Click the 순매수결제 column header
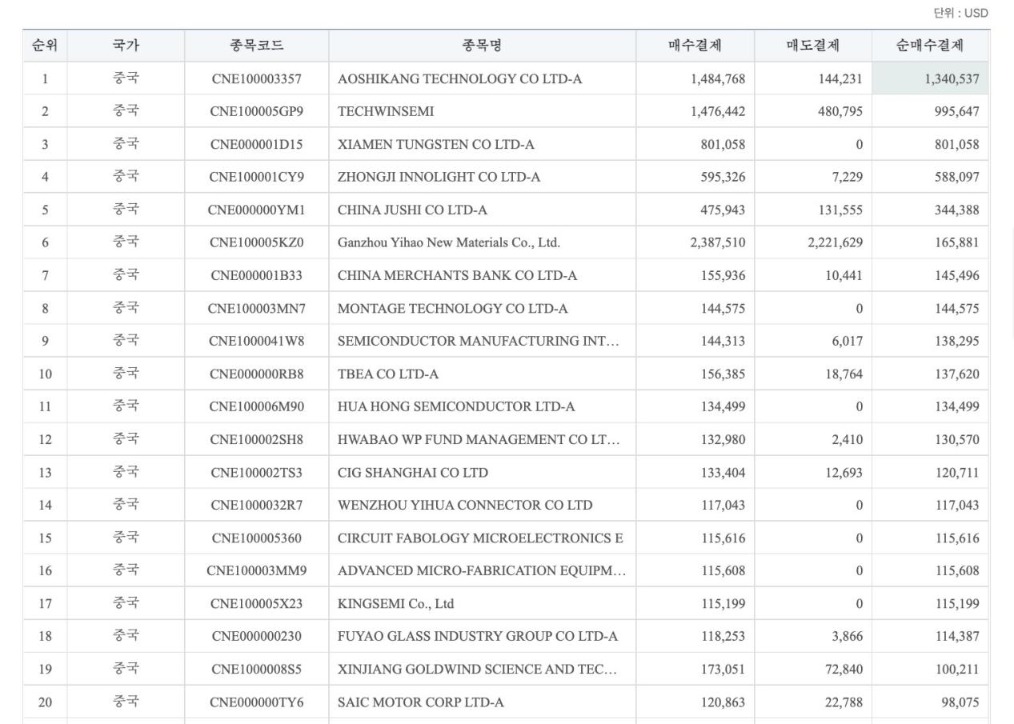The image size is (1014, 724). (x=930, y=45)
